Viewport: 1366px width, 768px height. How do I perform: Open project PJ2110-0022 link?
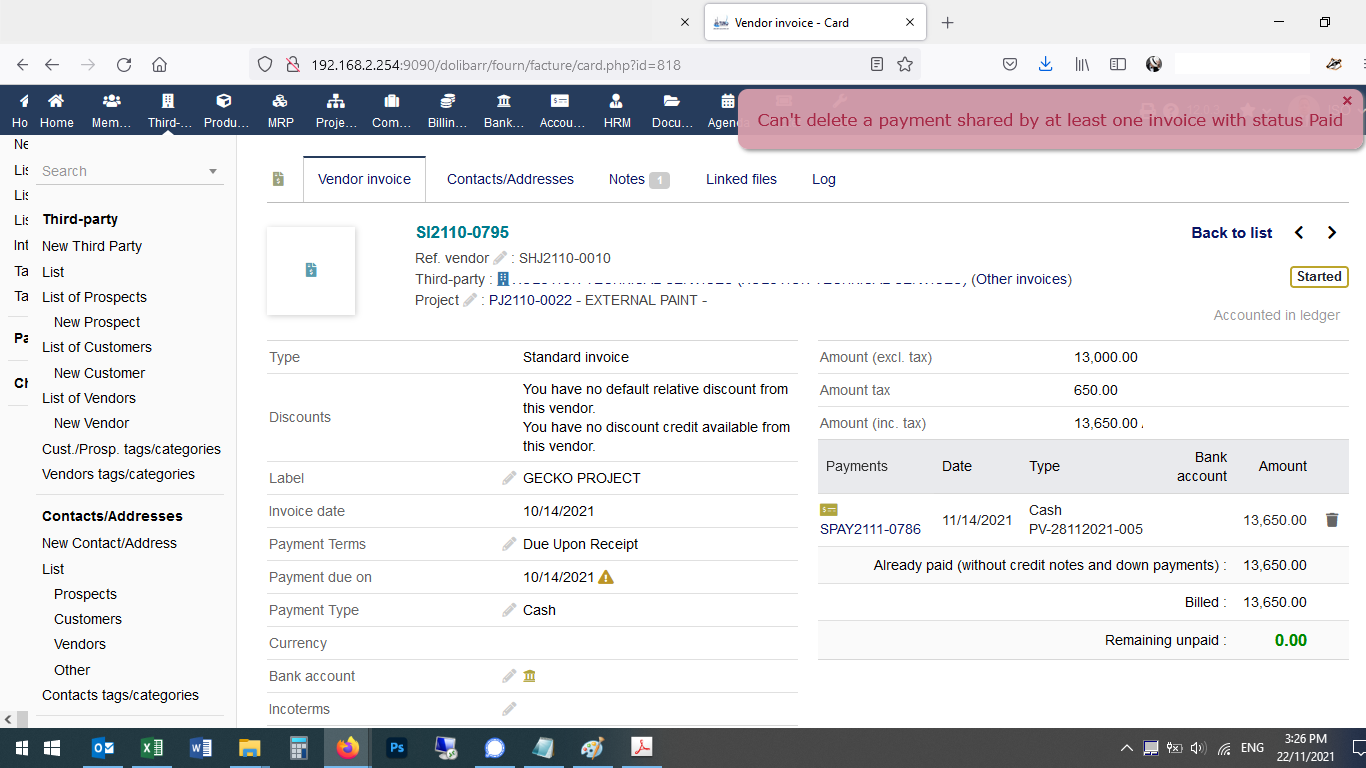click(x=530, y=300)
